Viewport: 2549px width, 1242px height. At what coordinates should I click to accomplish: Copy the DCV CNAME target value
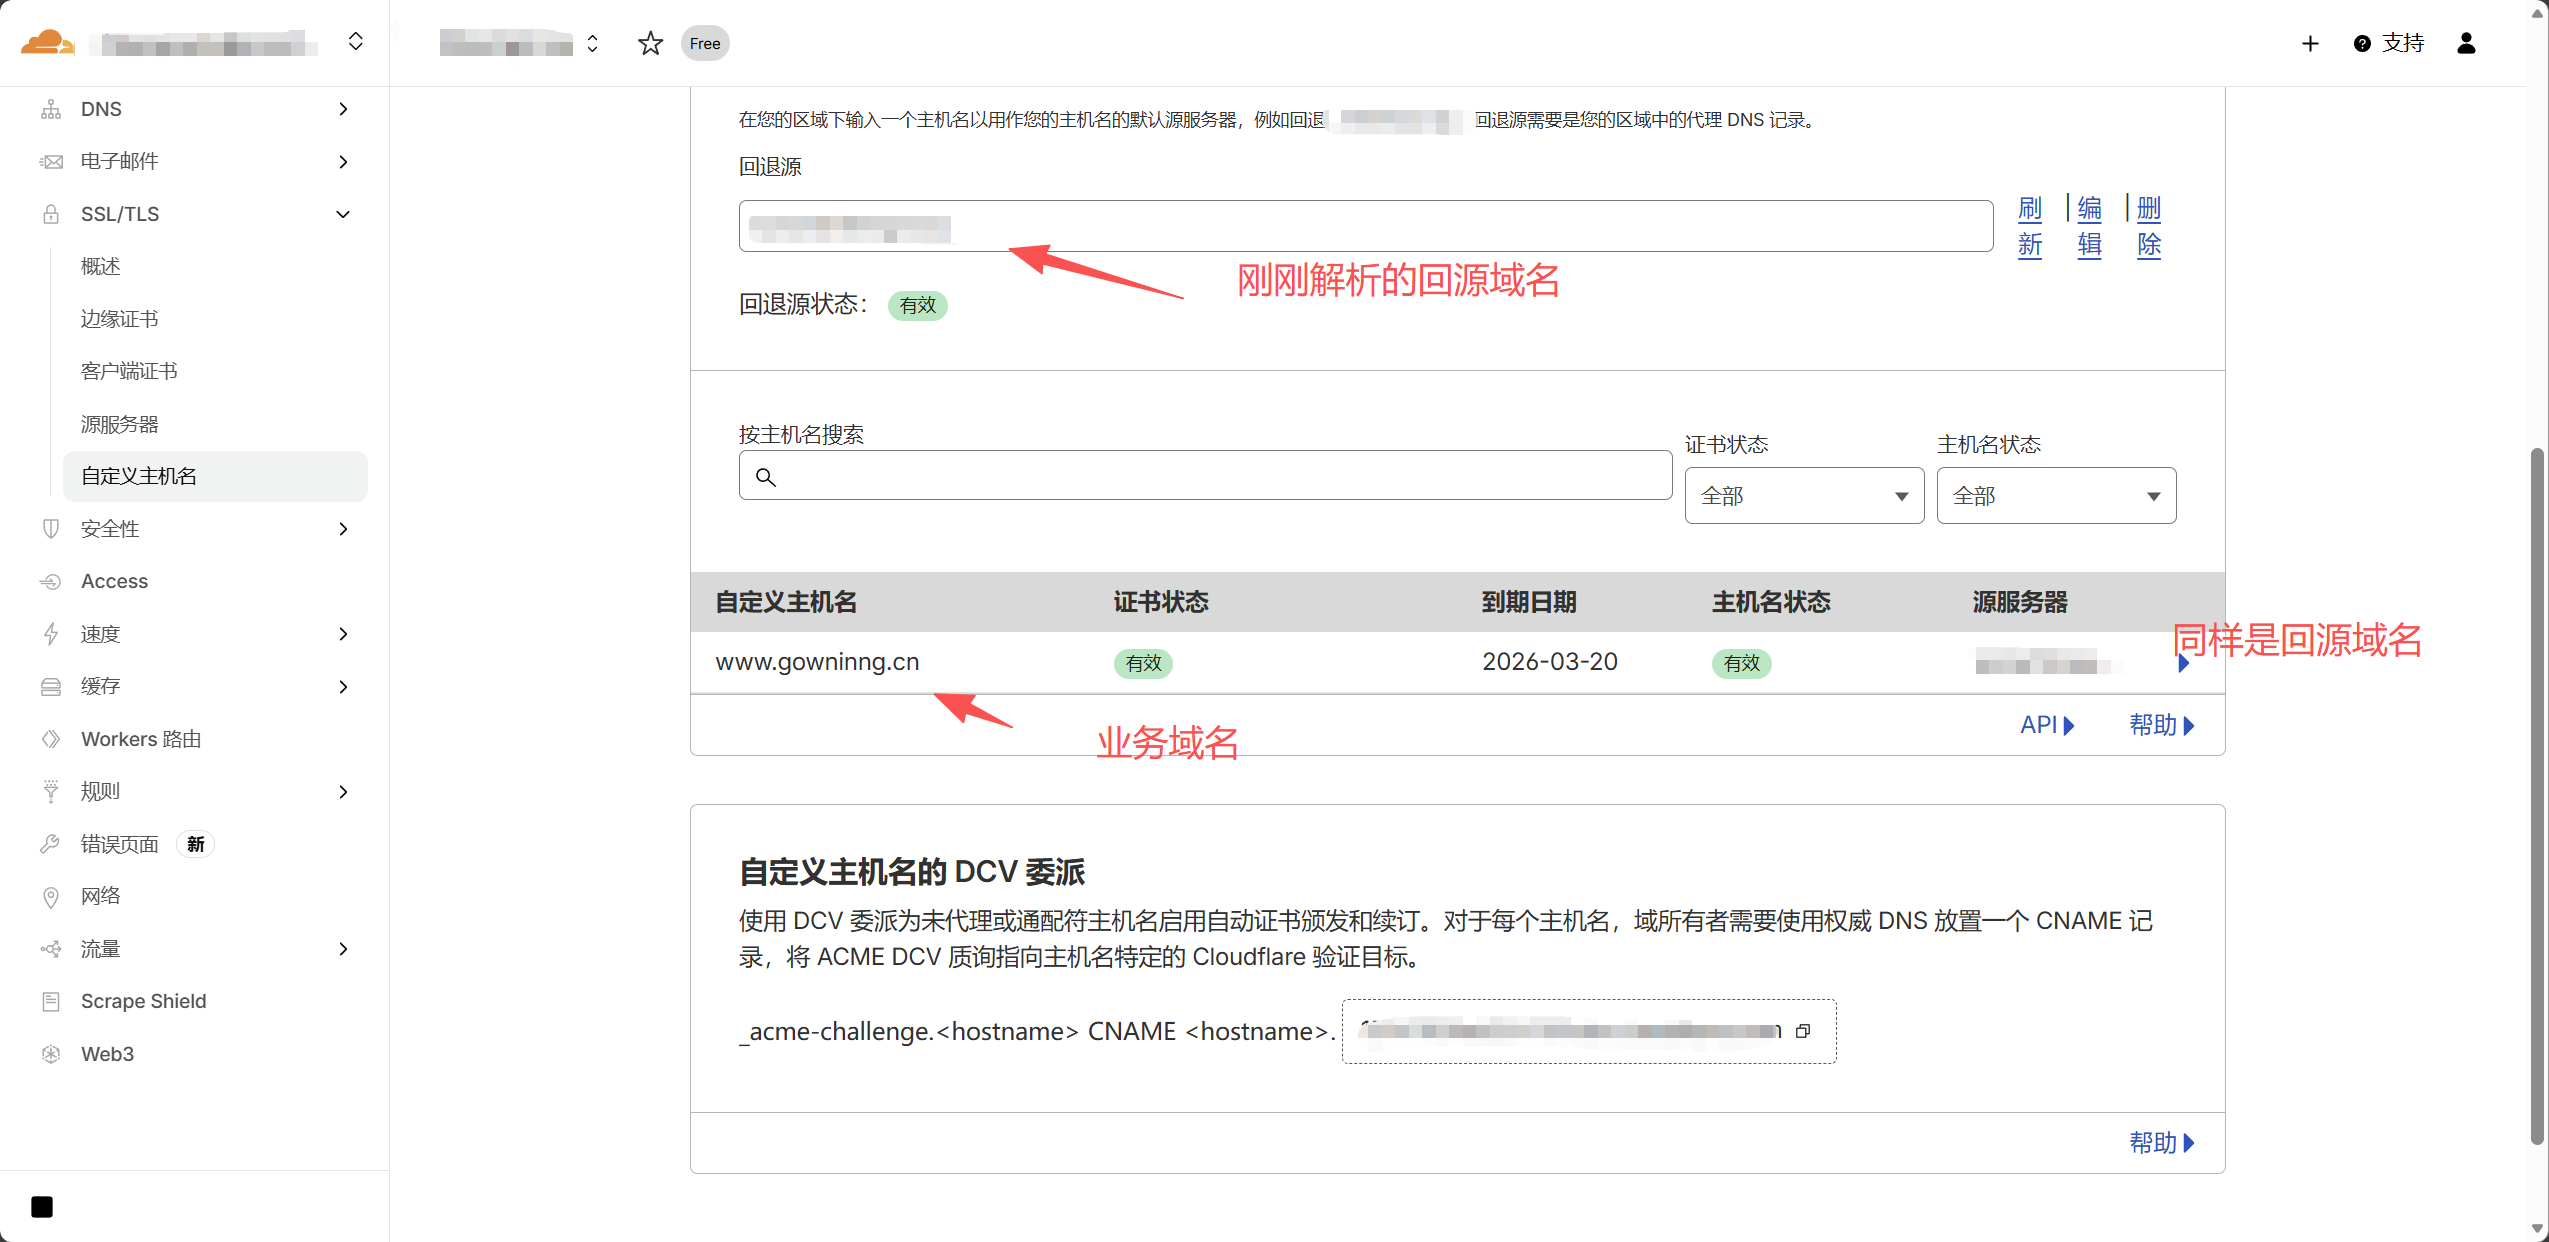(x=1803, y=1031)
